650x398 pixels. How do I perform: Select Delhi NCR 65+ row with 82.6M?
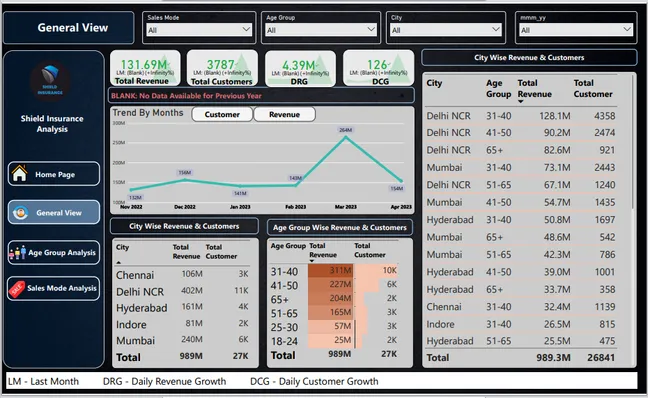point(521,150)
